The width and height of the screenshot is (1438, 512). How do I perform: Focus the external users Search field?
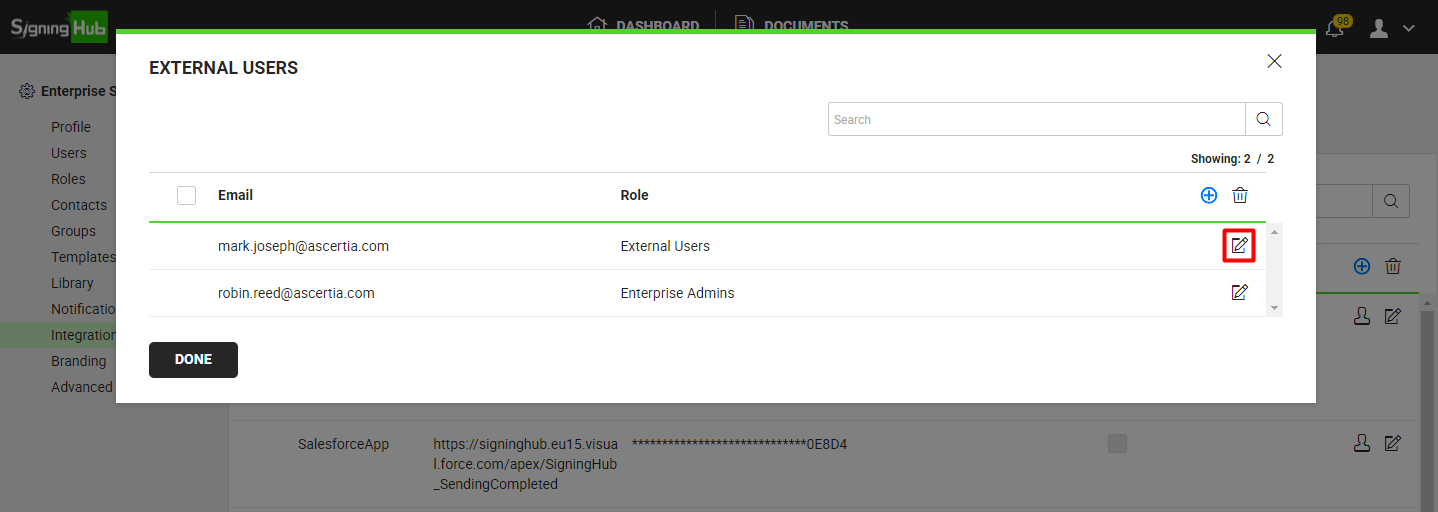point(1036,119)
